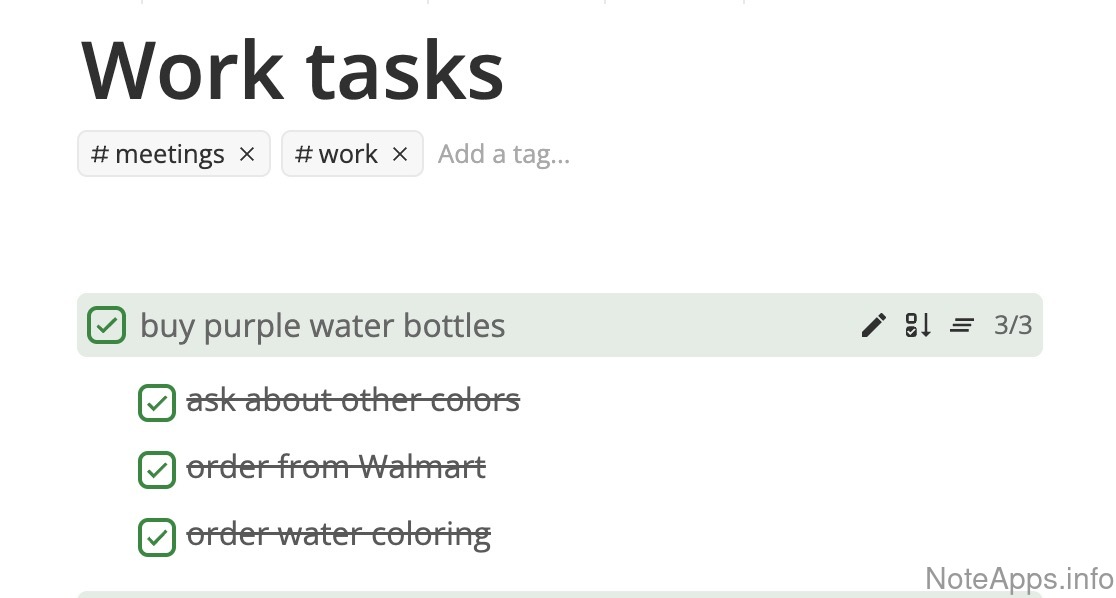The image size is (1116, 598).
Task: Click the order from Walmart item text
Action: (x=336, y=467)
